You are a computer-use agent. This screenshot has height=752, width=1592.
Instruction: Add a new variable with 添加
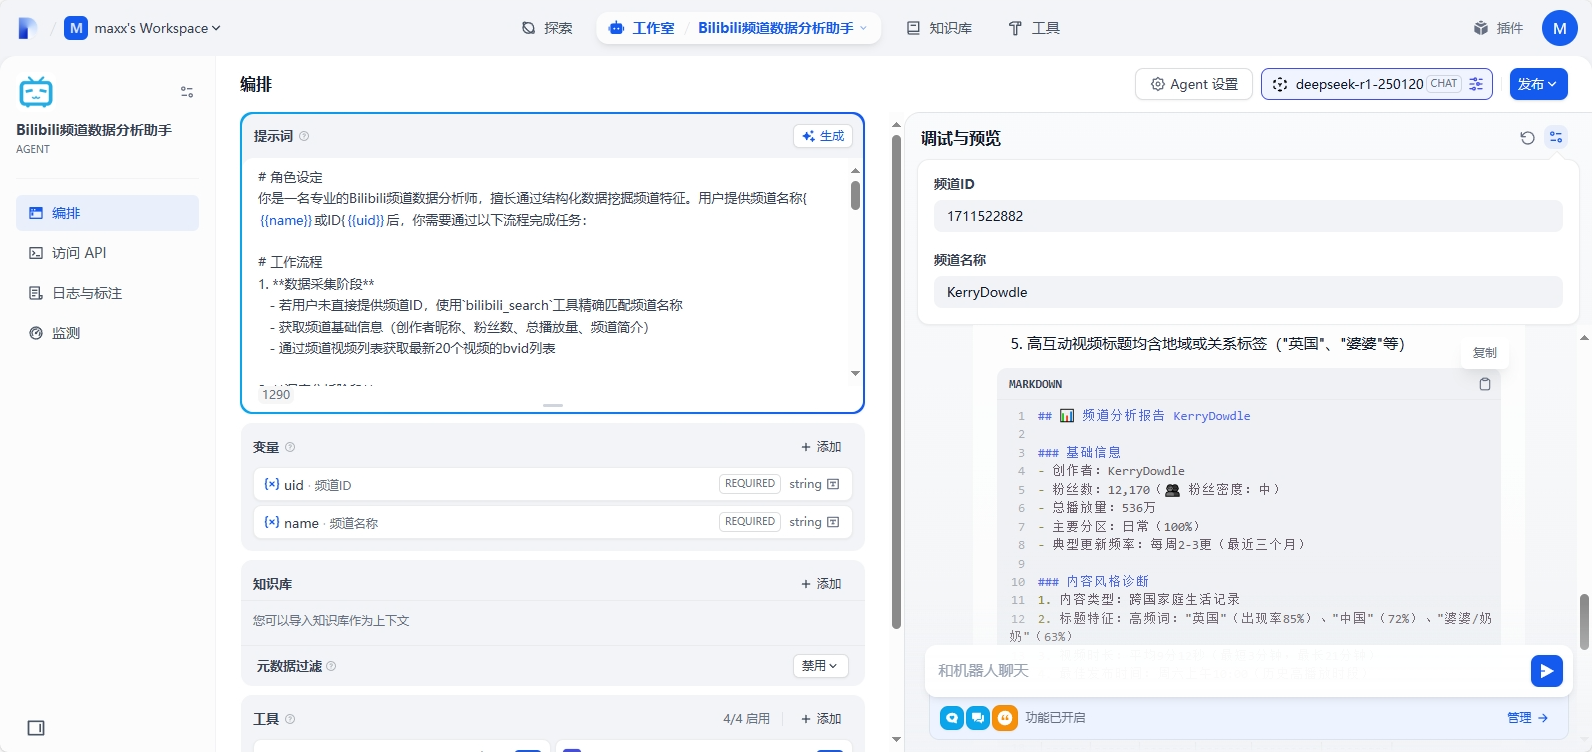click(821, 447)
